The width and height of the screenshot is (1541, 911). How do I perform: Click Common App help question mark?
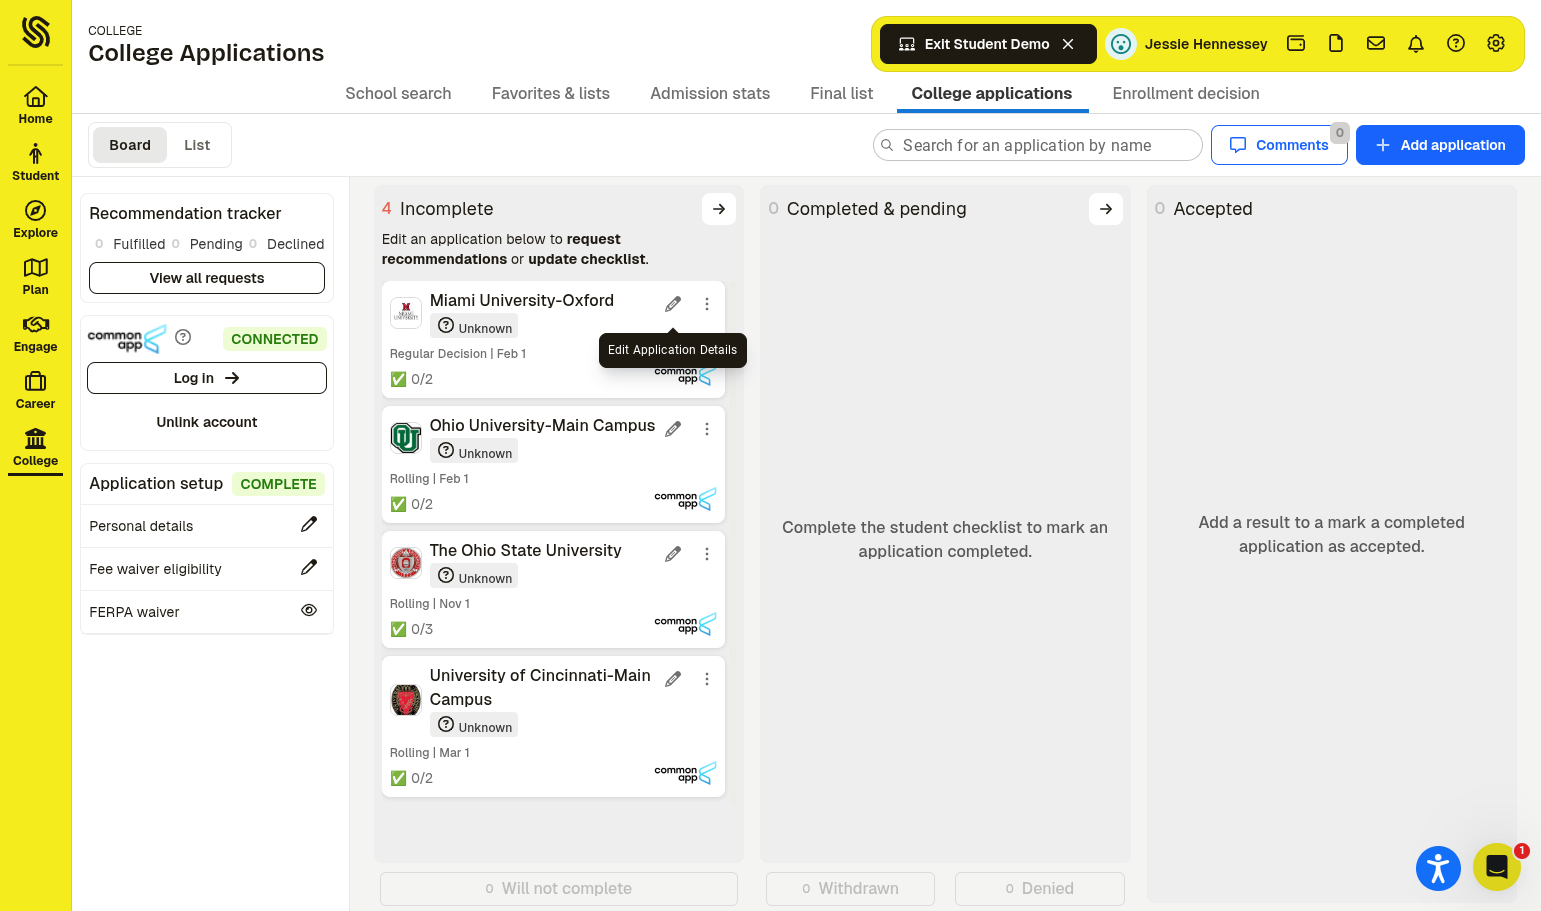183,337
